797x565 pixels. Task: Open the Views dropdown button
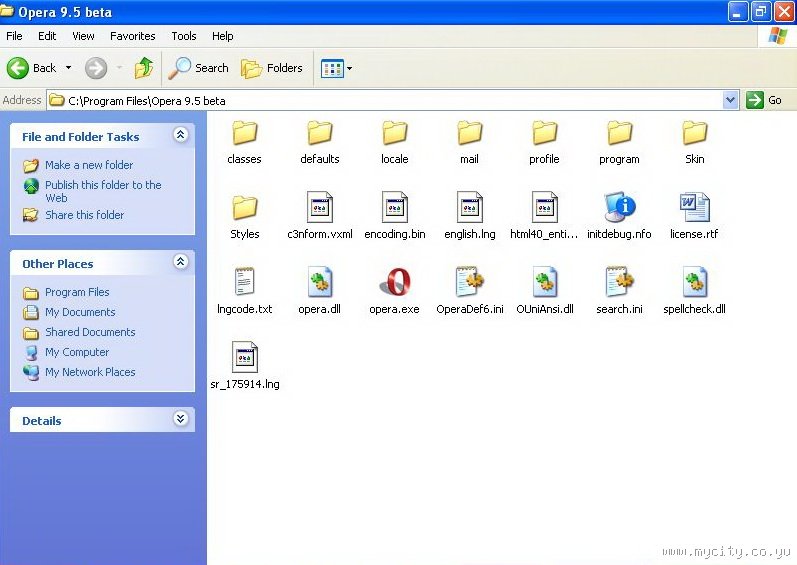pos(336,68)
